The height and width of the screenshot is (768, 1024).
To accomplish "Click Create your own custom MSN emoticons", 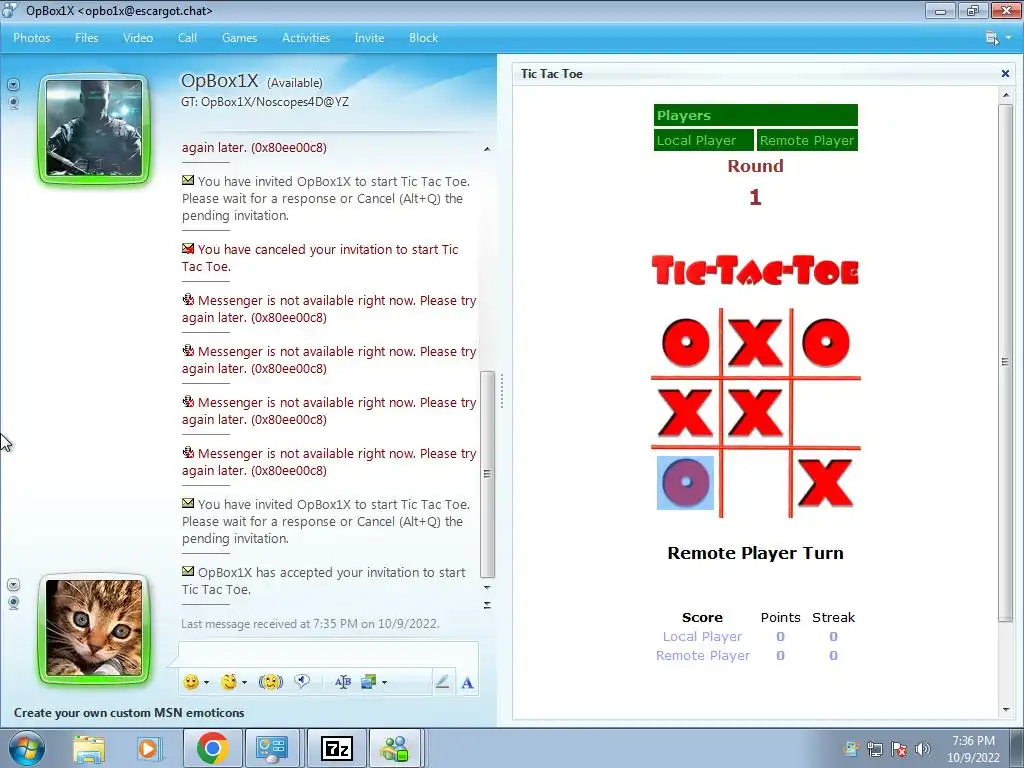I will pyautogui.click(x=129, y=712).
